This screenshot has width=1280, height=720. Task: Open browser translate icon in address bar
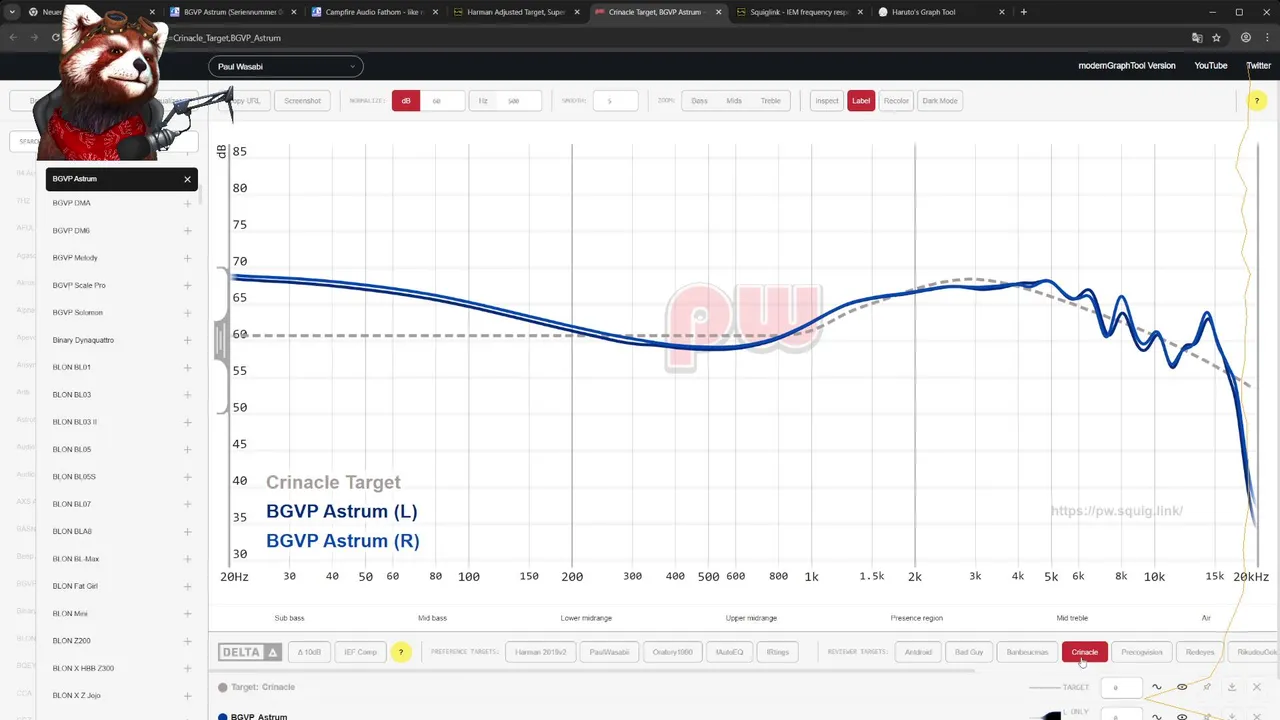1197,38
